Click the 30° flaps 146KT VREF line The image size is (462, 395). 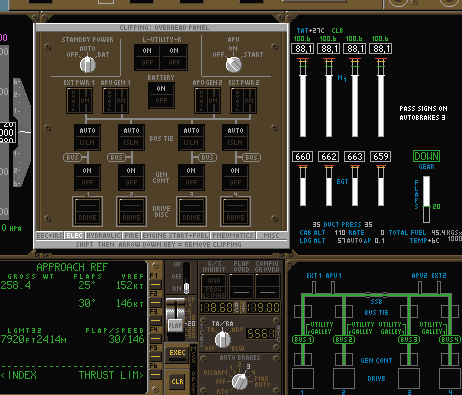coord(111,303)
